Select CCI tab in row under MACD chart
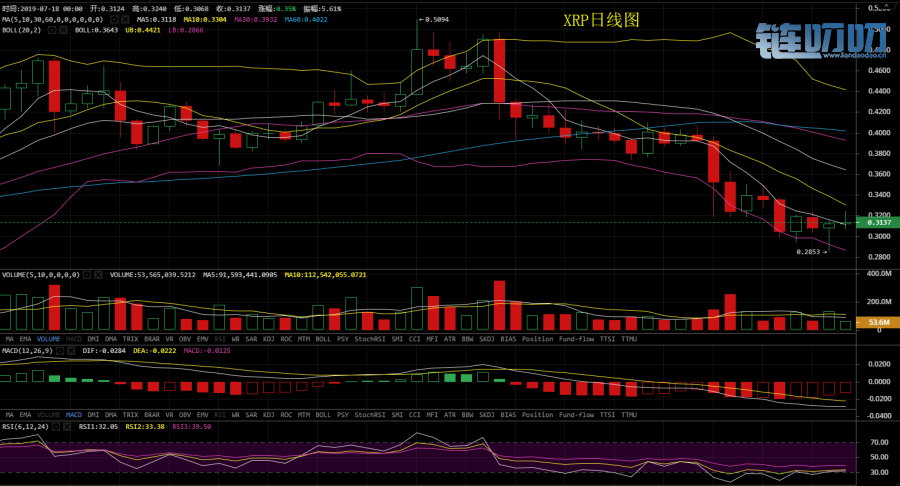 tap(414, 415)
